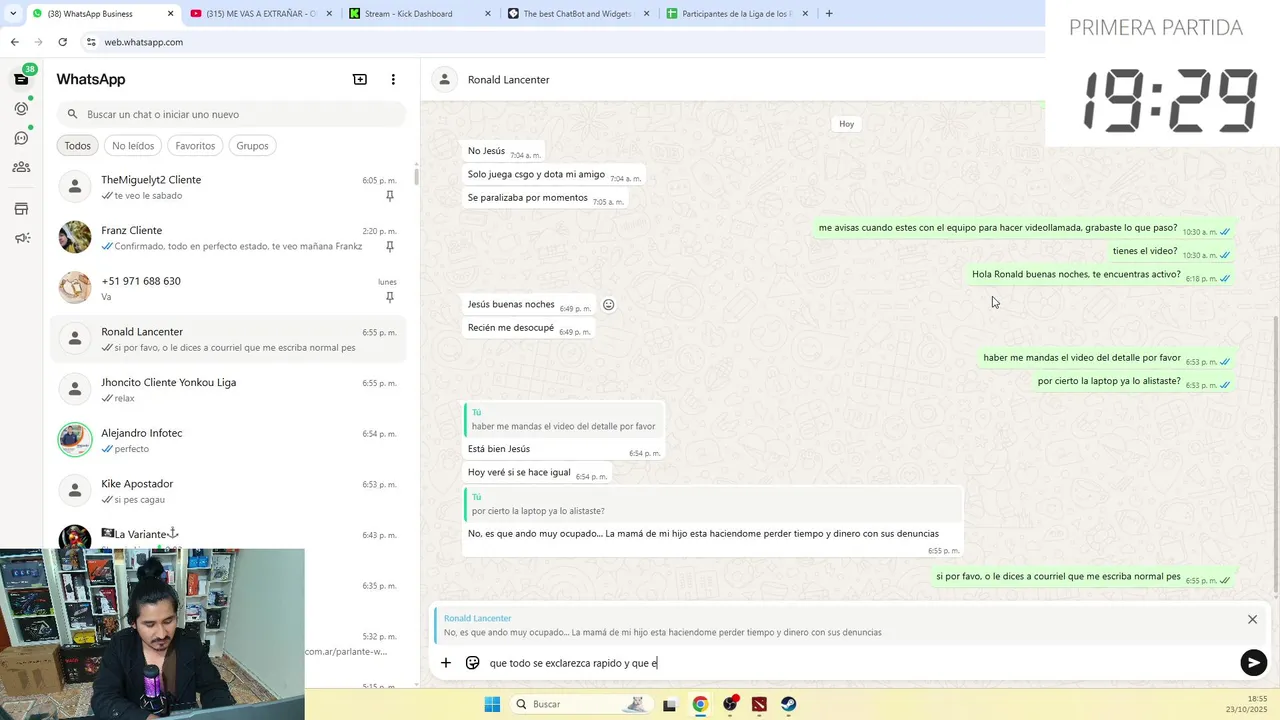Select the No leídos filter chip
The height and width of the screenshot is (720, 1280).
[133, 145]
